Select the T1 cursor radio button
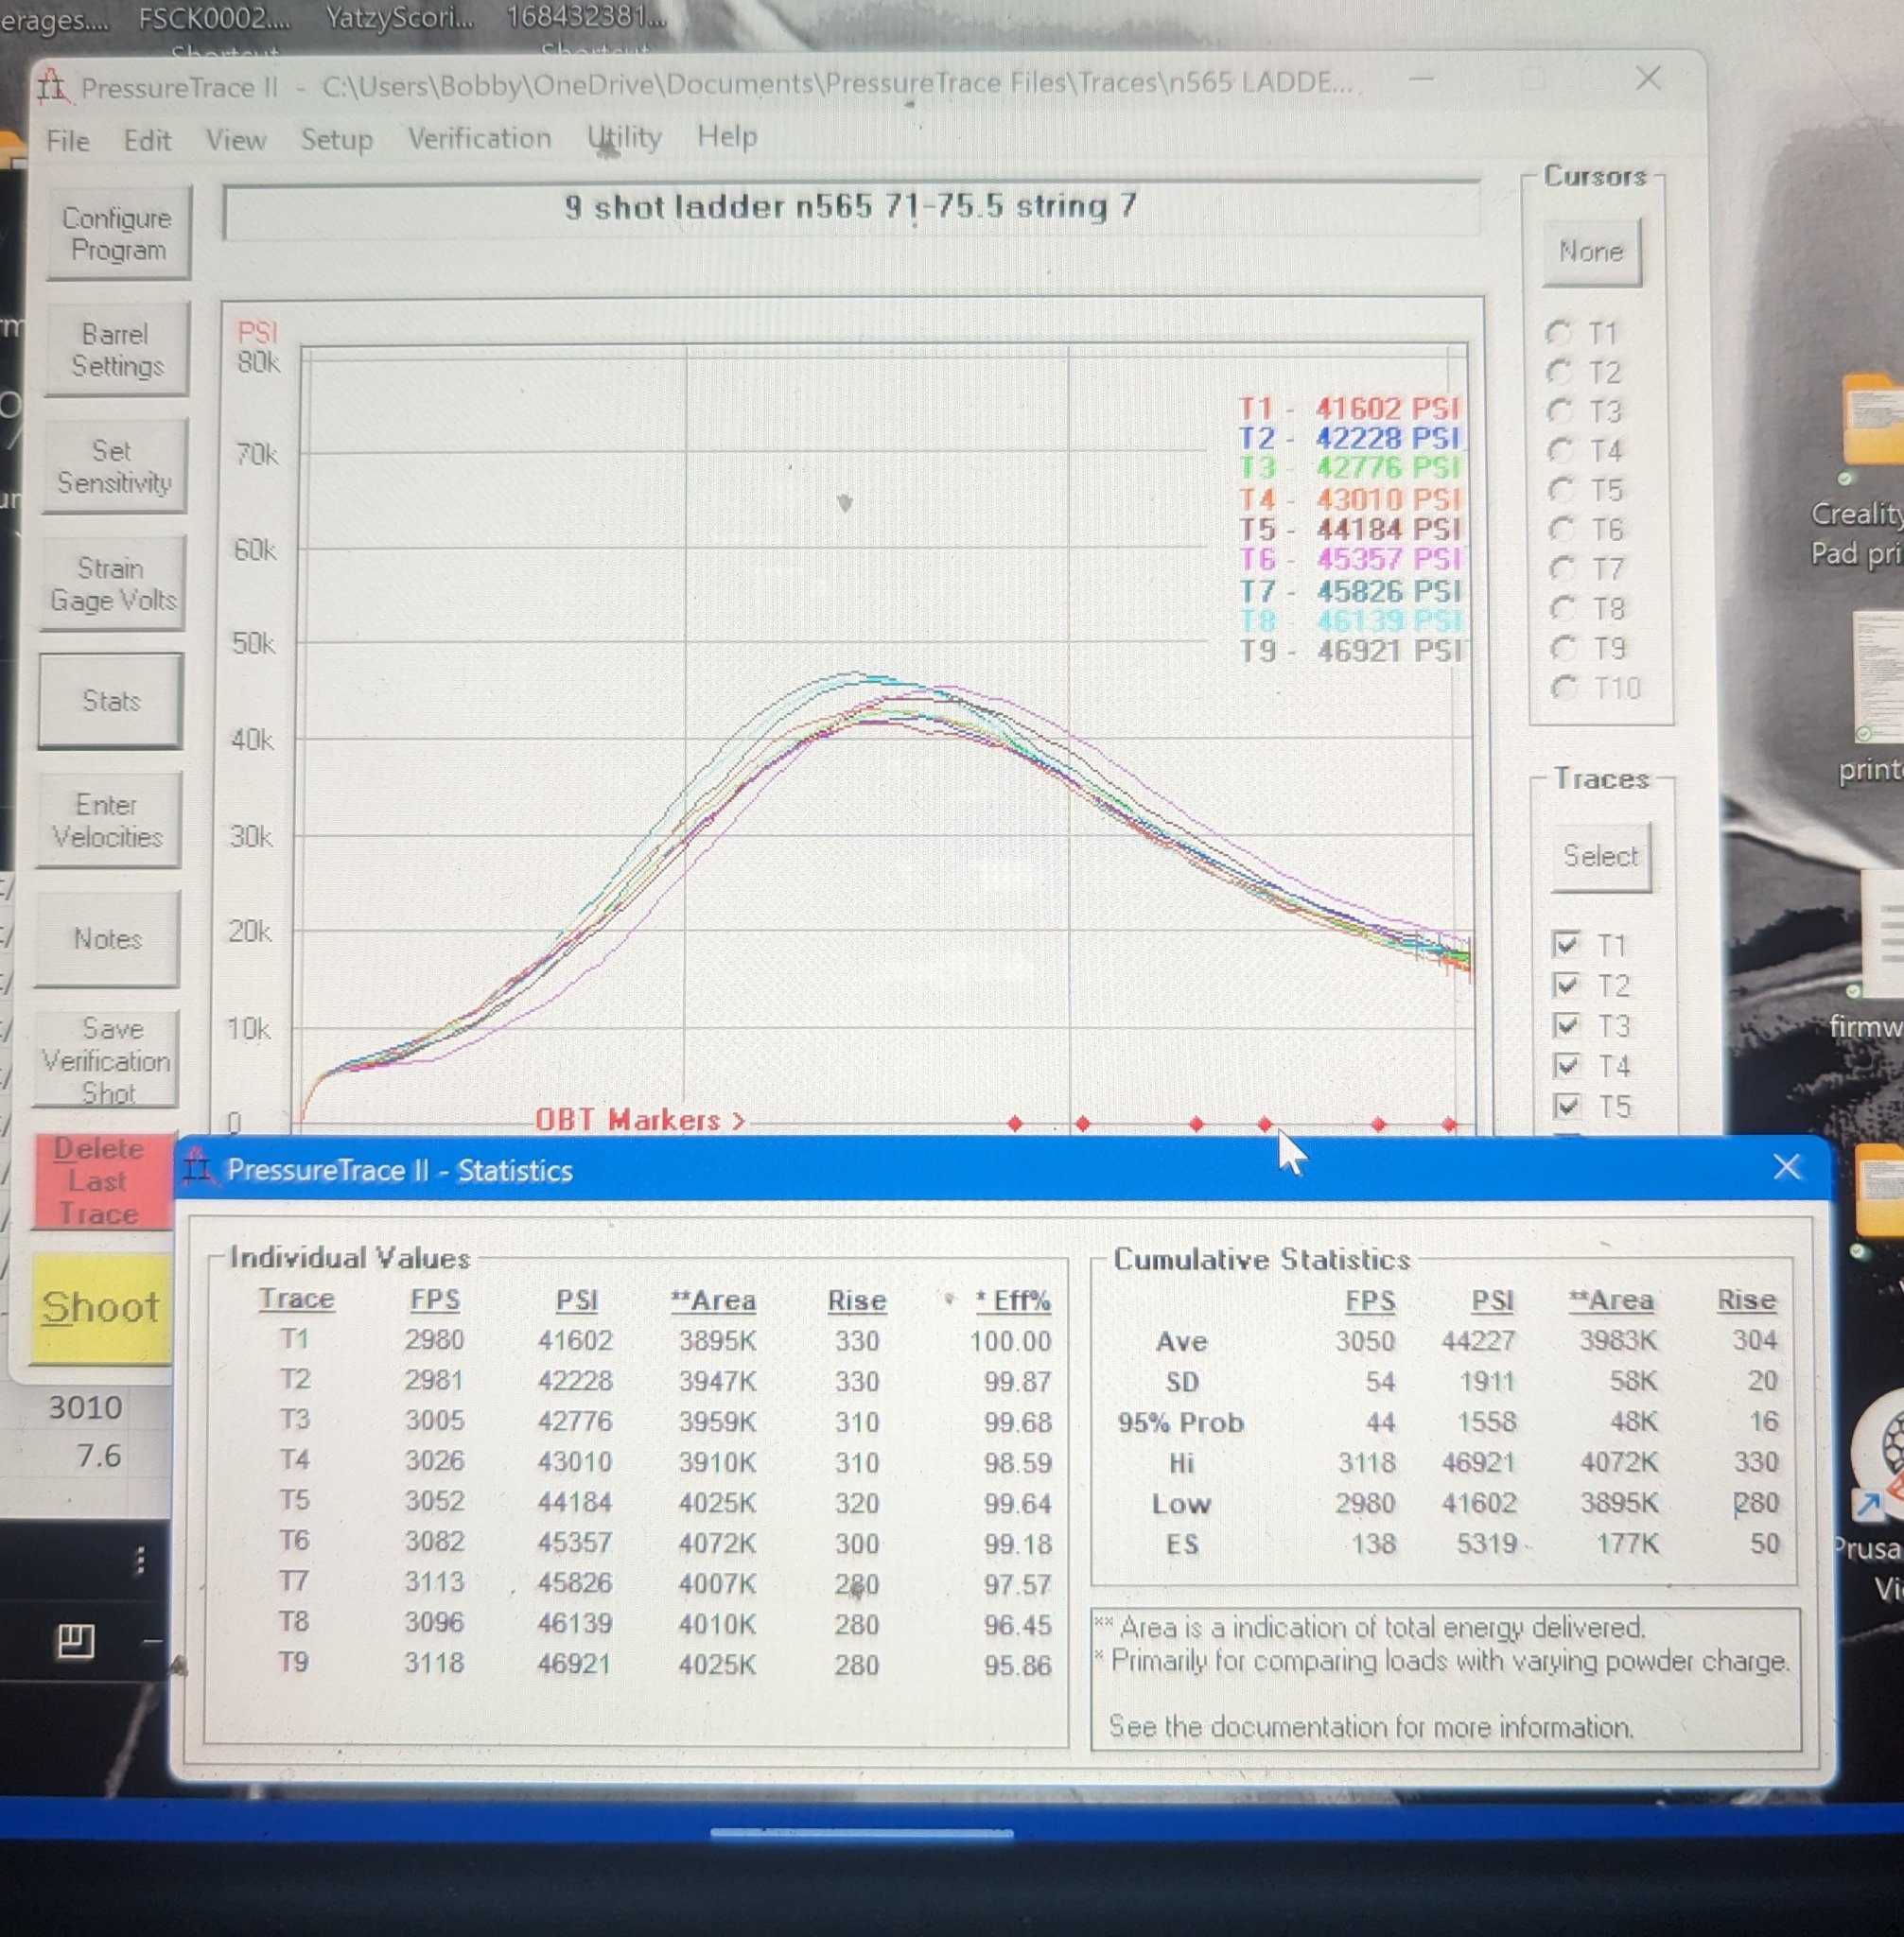 [x=1558, y=332]
